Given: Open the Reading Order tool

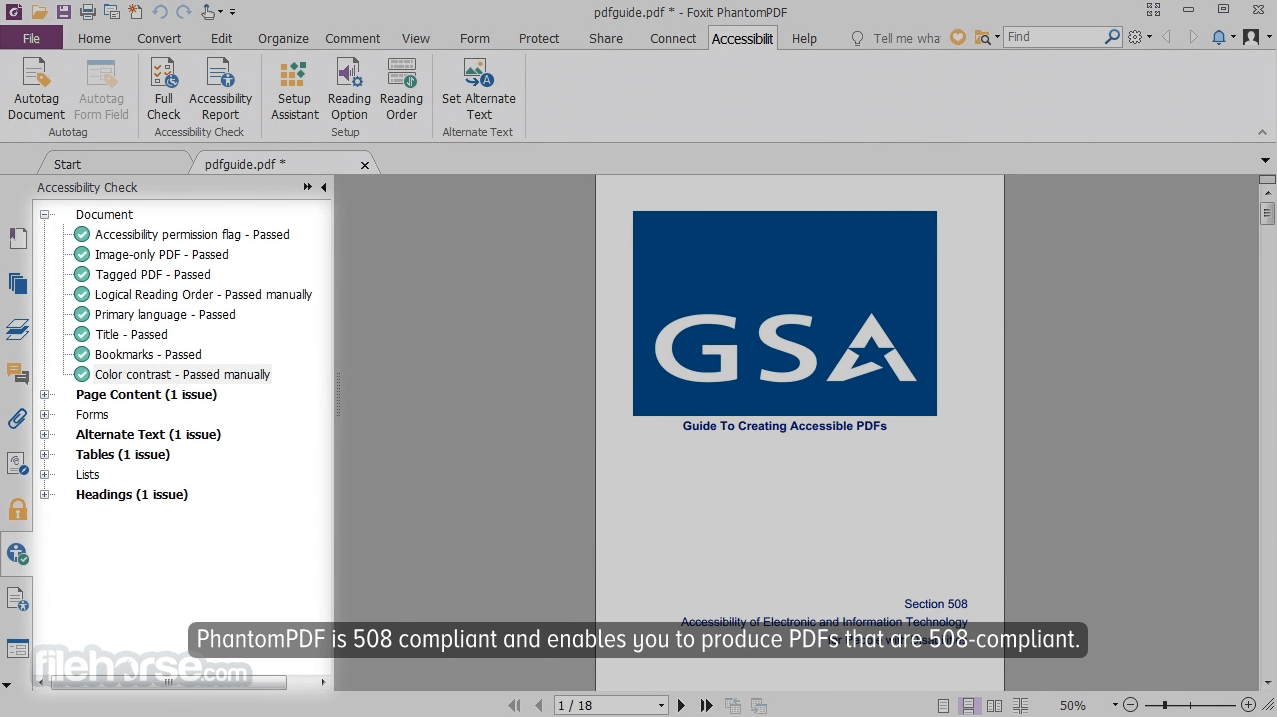Looking at the screenshot, I should (x=401, y=90).
